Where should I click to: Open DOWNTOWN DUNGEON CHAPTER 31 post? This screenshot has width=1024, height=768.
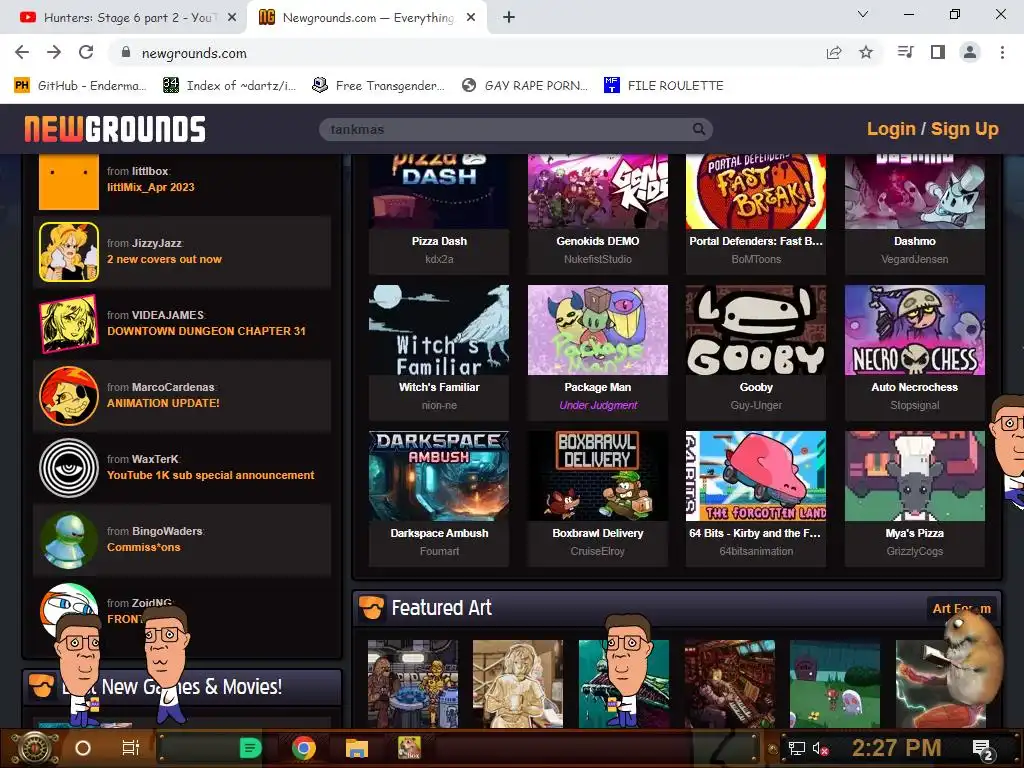click(206, 331)
